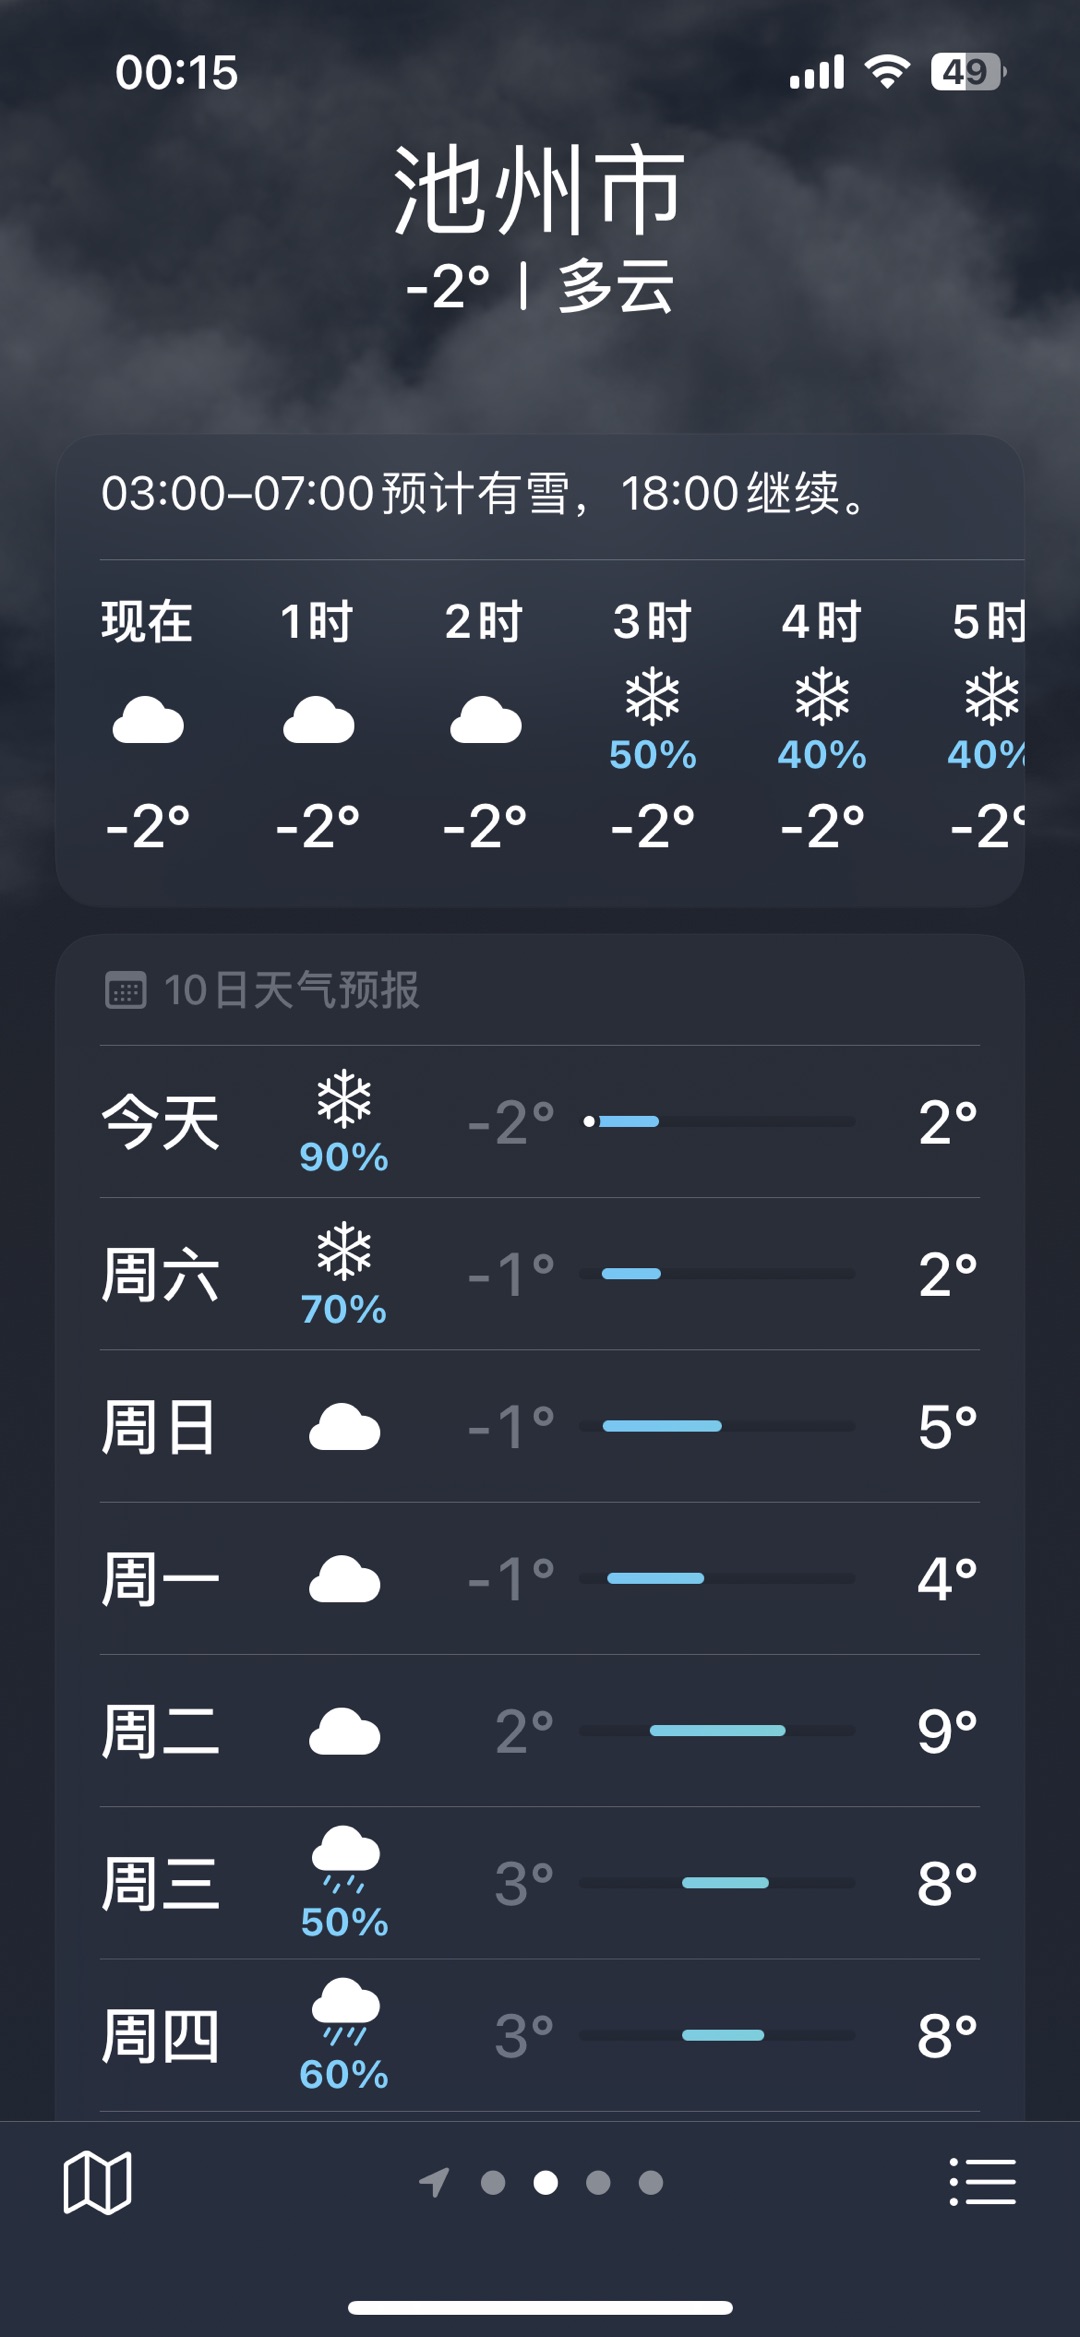
Task: Tap the 周一 temperature range bar
Action: pyautogui.click(x=717, y=1578)
